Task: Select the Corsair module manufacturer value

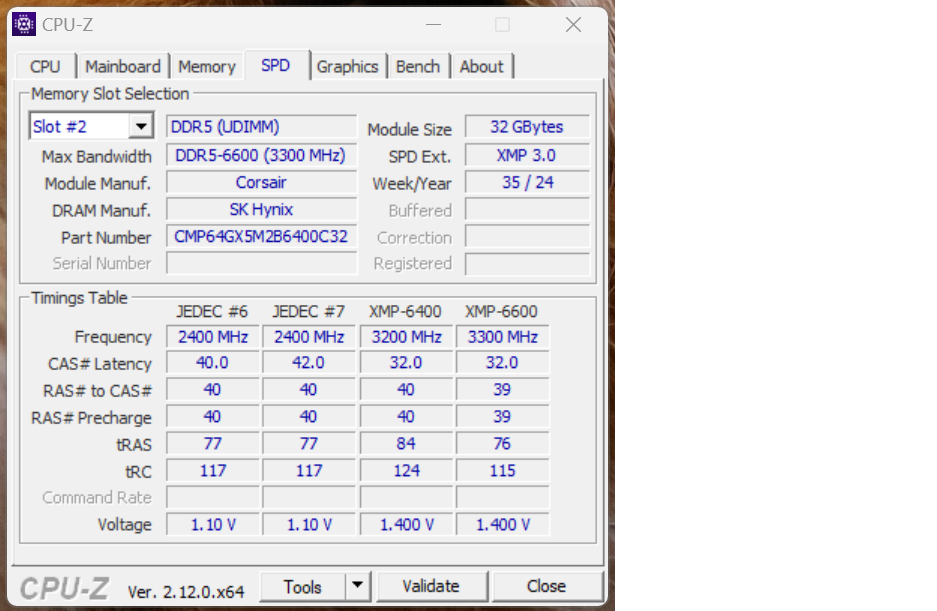Action: (262, 182)
